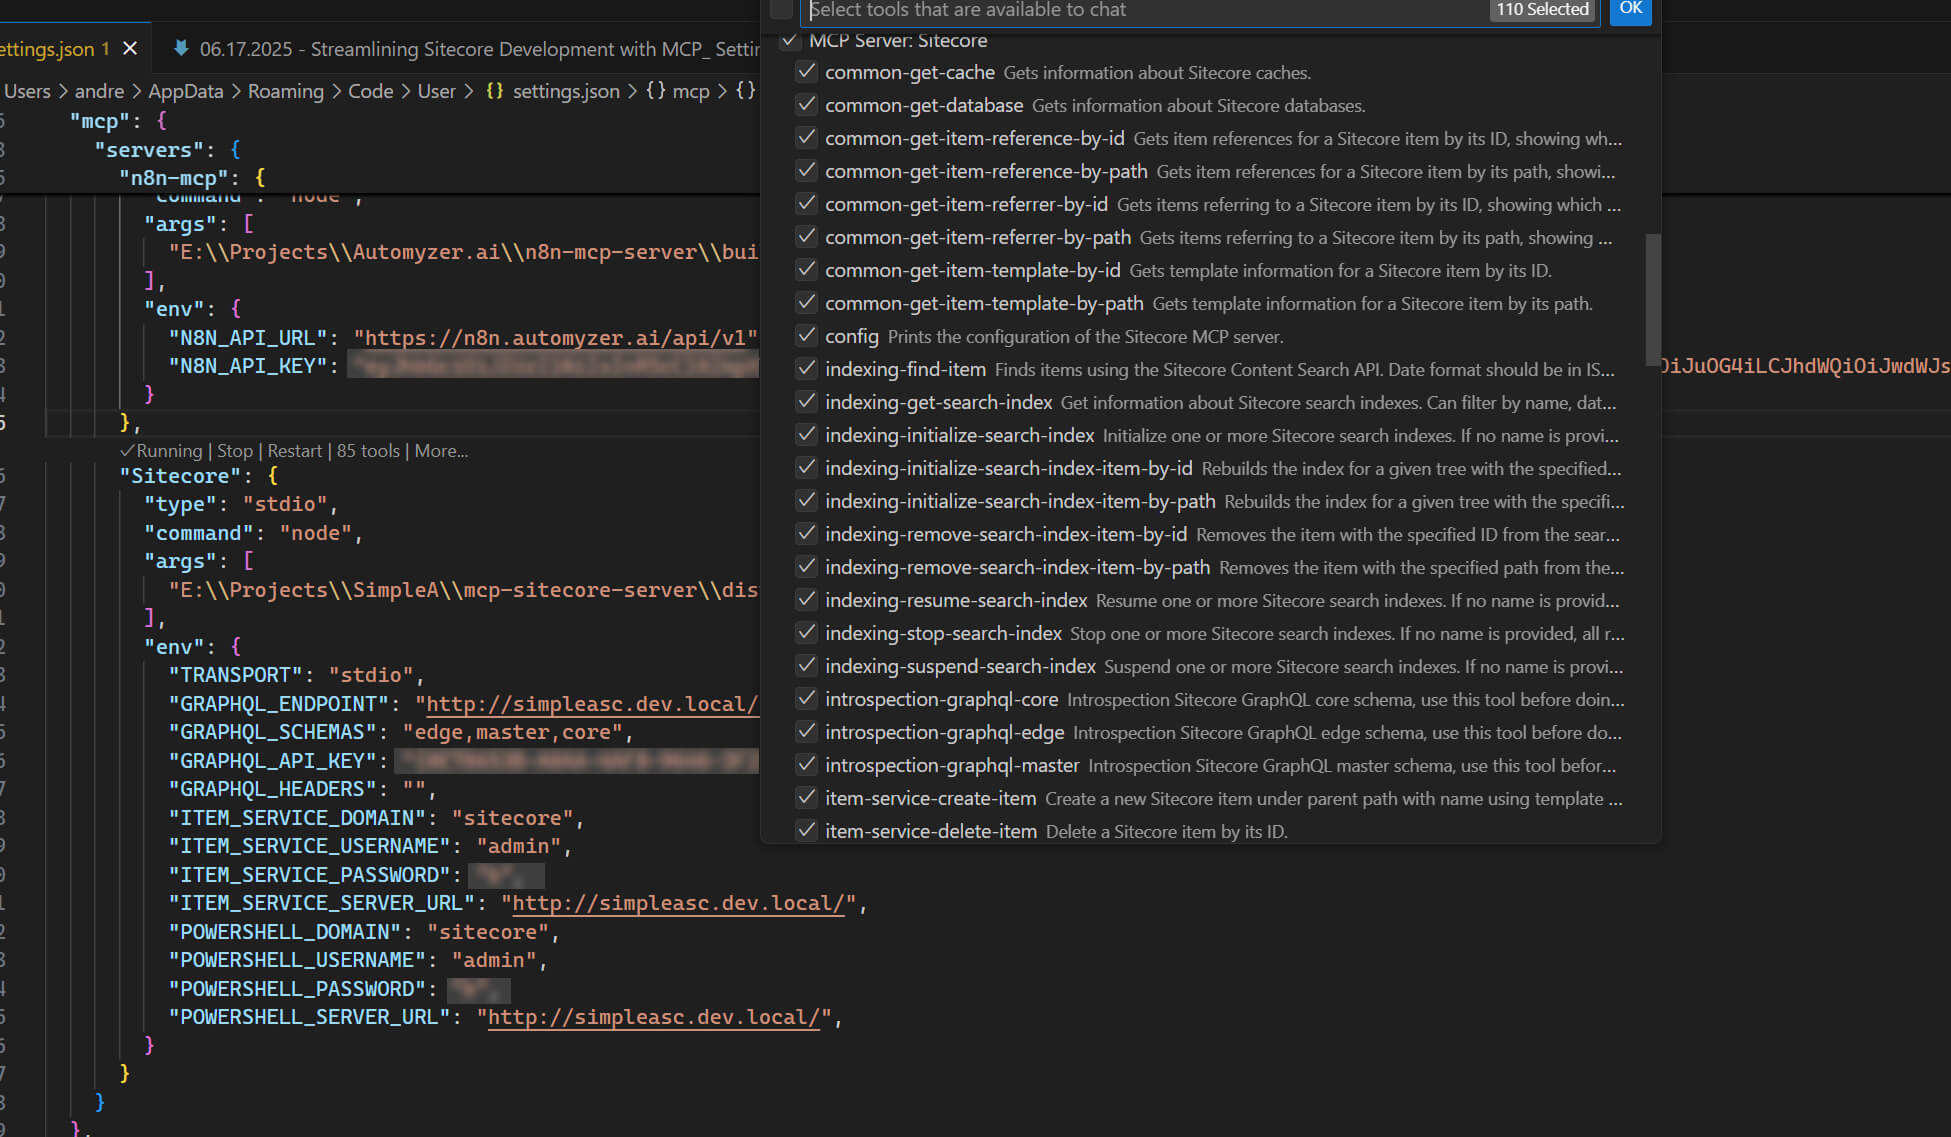
Task: Select breadcrumb 'User'
Action: [x=436, y=91]
